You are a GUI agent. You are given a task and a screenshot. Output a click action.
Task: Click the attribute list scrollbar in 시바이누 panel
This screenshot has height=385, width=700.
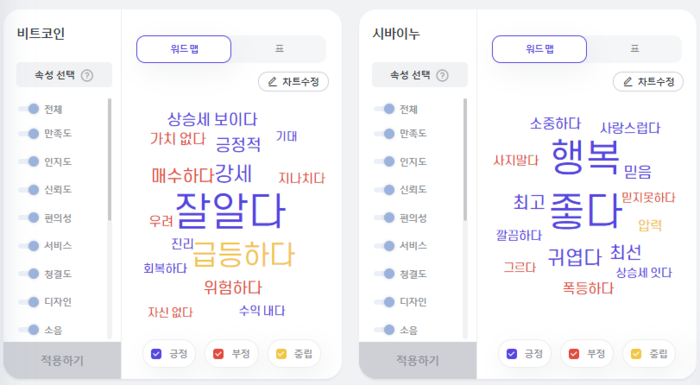(x=465, y=159)
